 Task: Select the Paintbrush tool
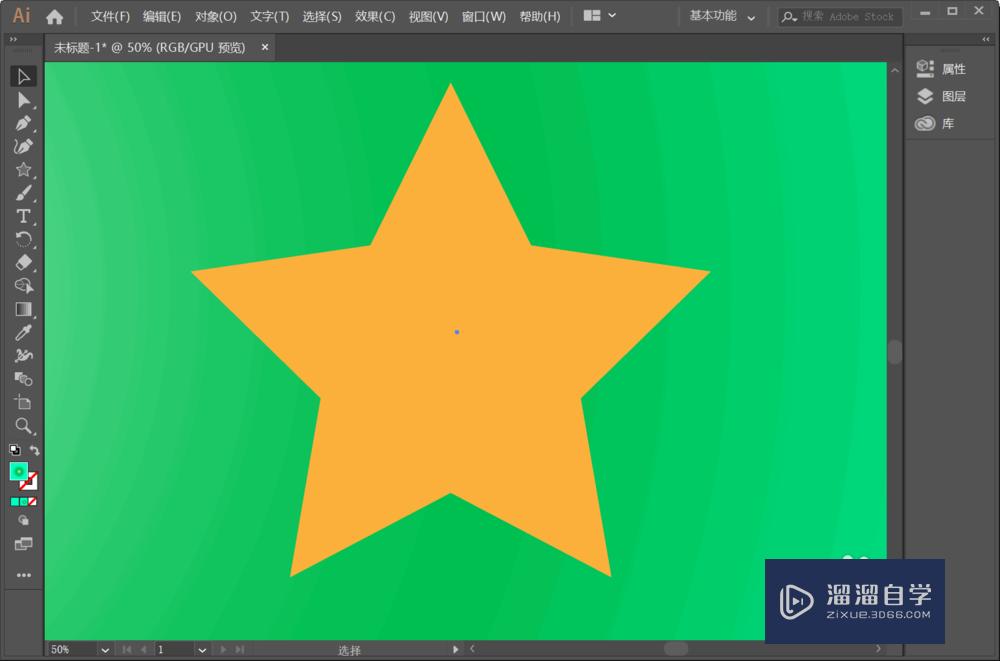24,193
